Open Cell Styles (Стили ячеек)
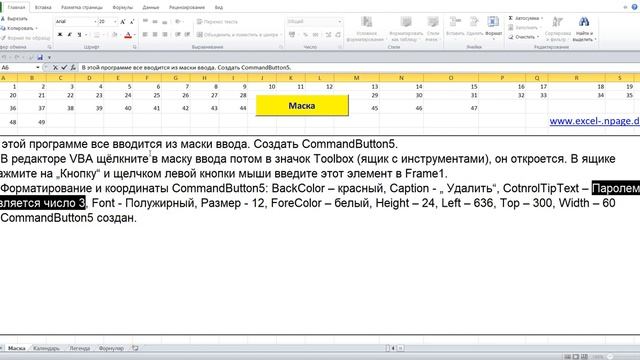 433,29
